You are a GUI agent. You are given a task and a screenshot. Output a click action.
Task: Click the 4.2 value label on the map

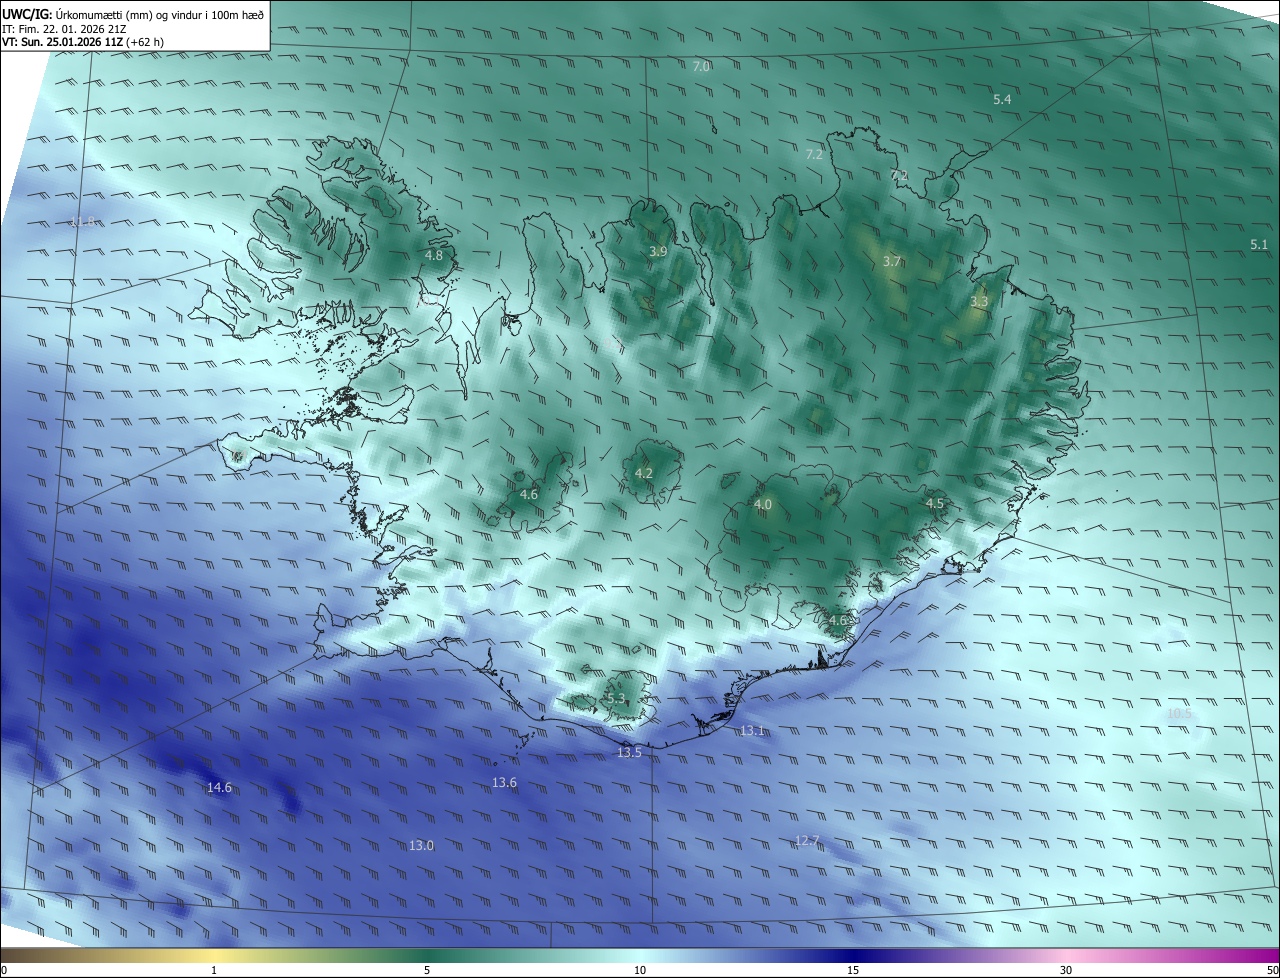click(x=644, y=473)
